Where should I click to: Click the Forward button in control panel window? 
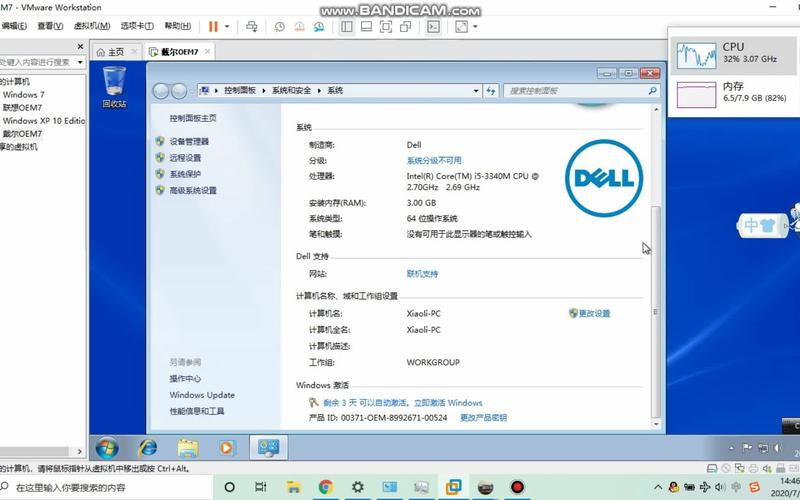[179, 91]
